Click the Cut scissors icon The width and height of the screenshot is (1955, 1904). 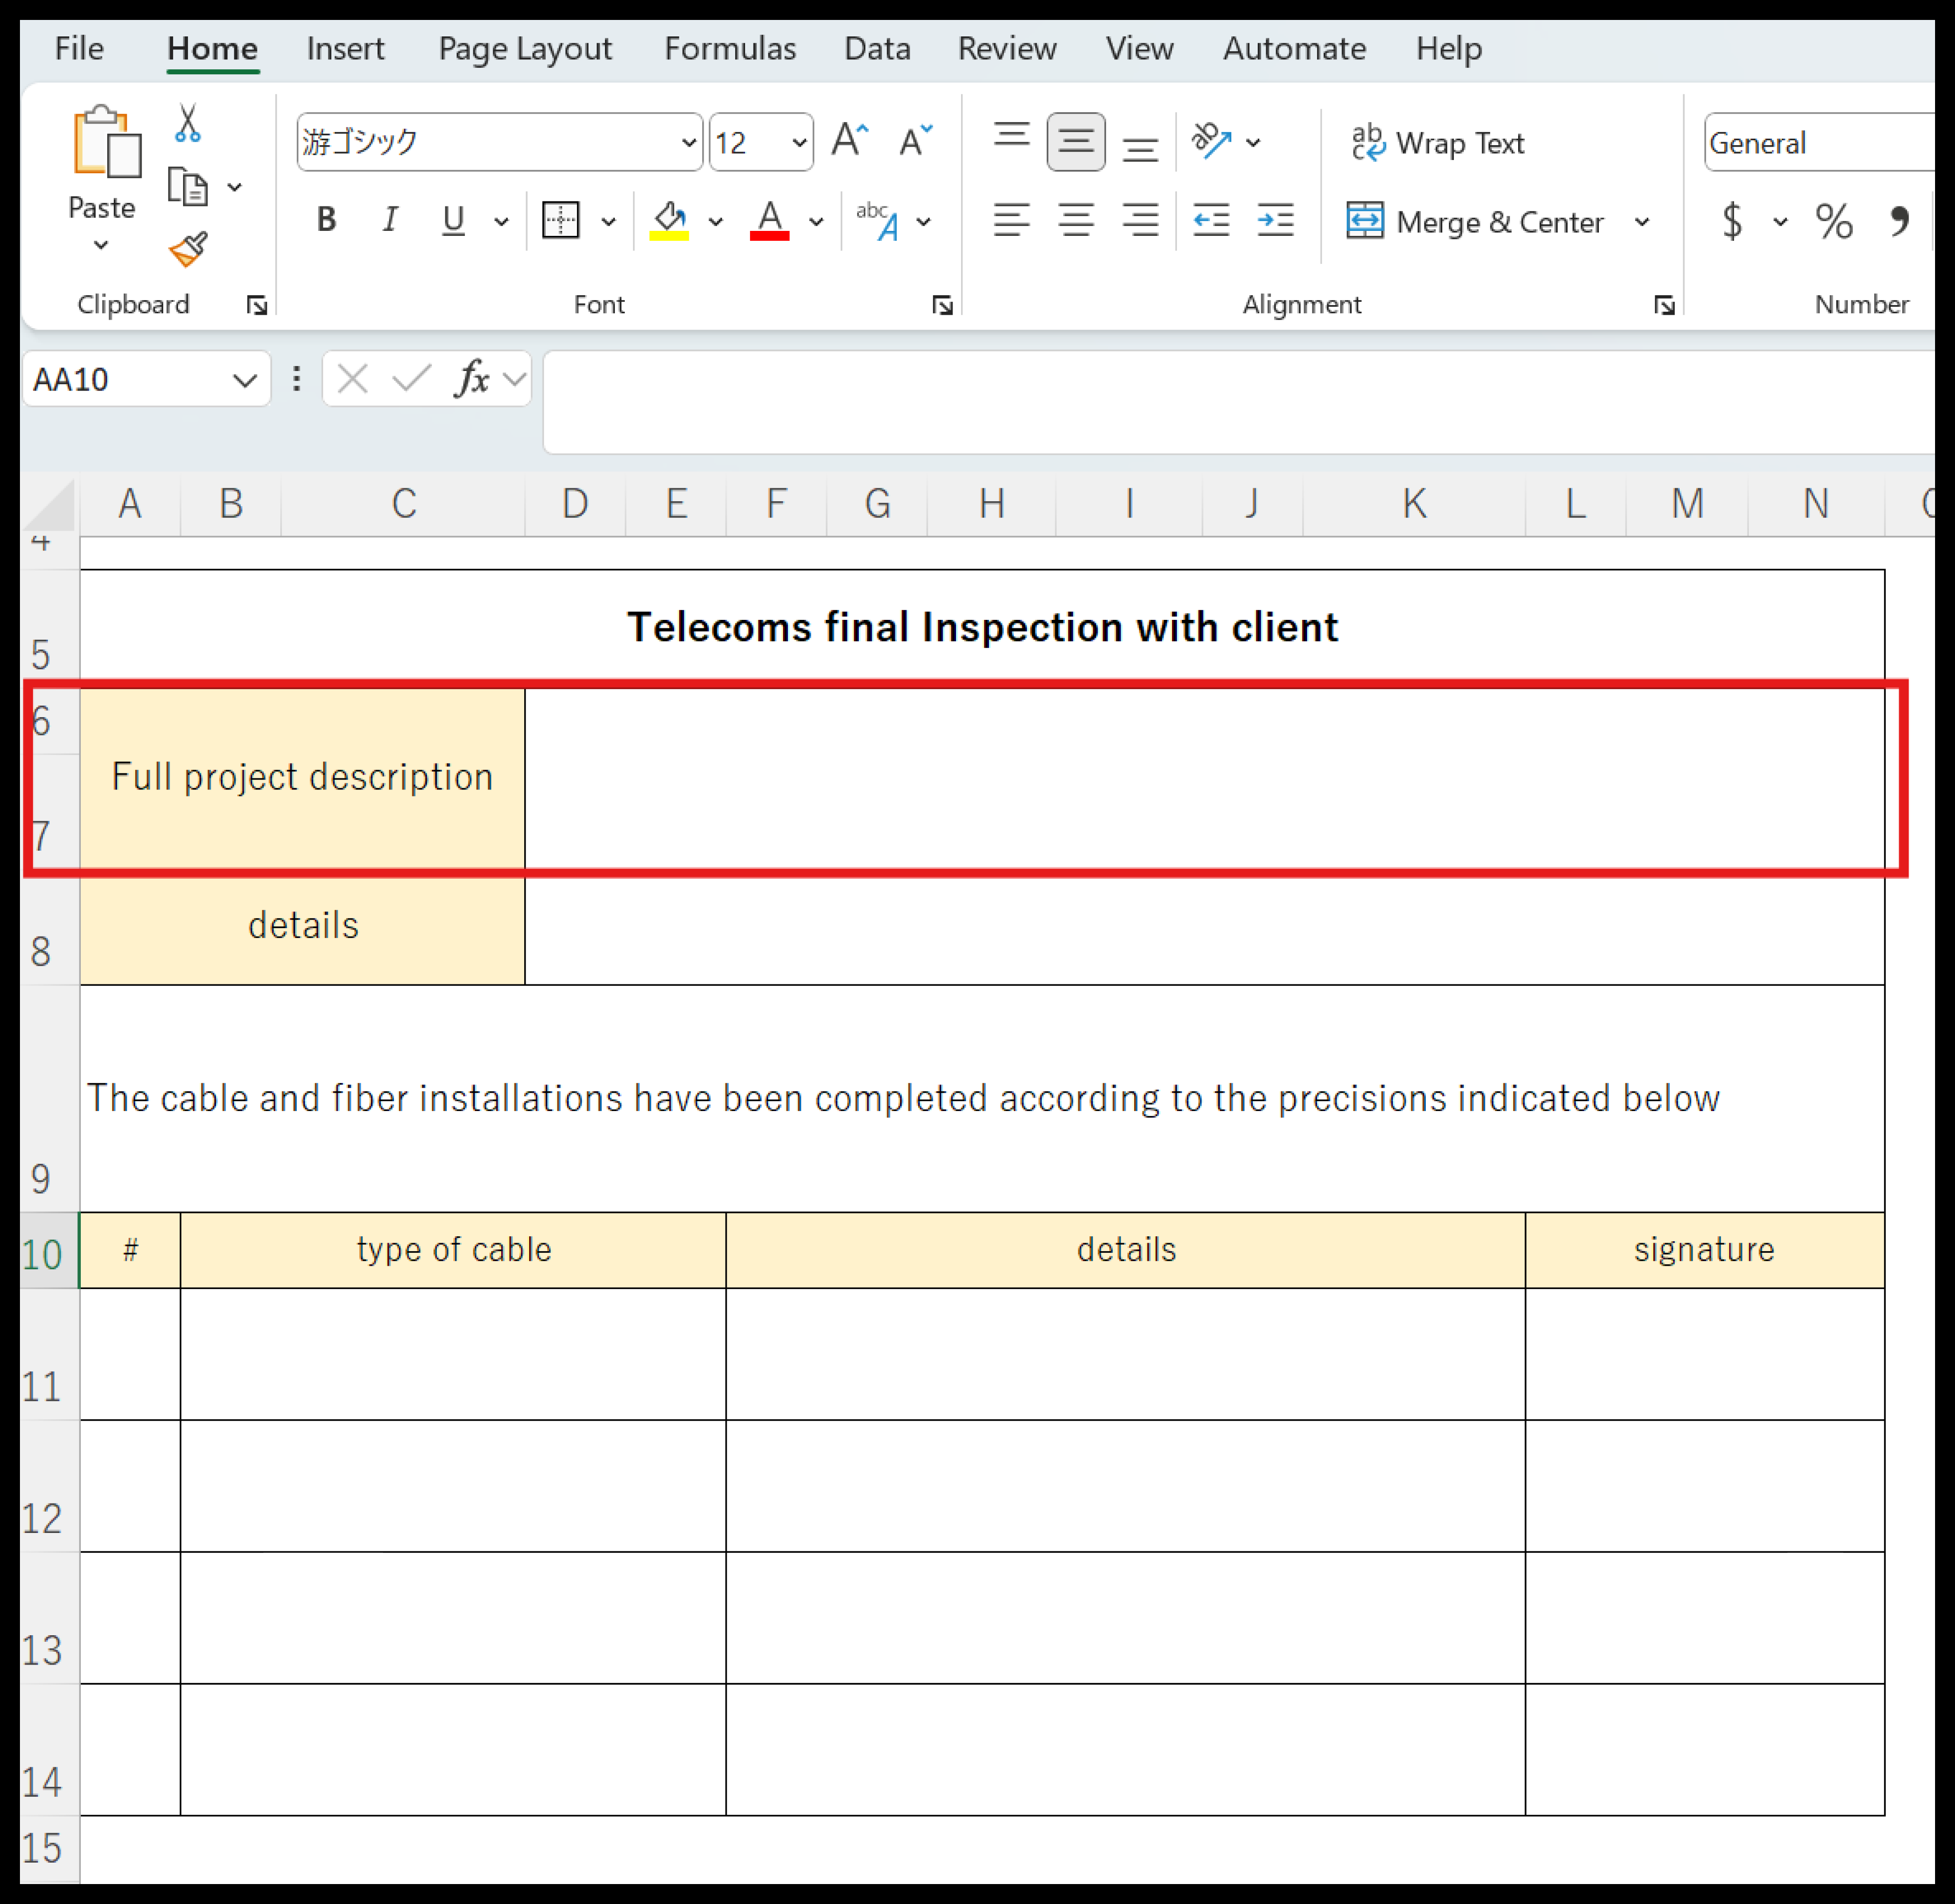(x=187, y=124)
